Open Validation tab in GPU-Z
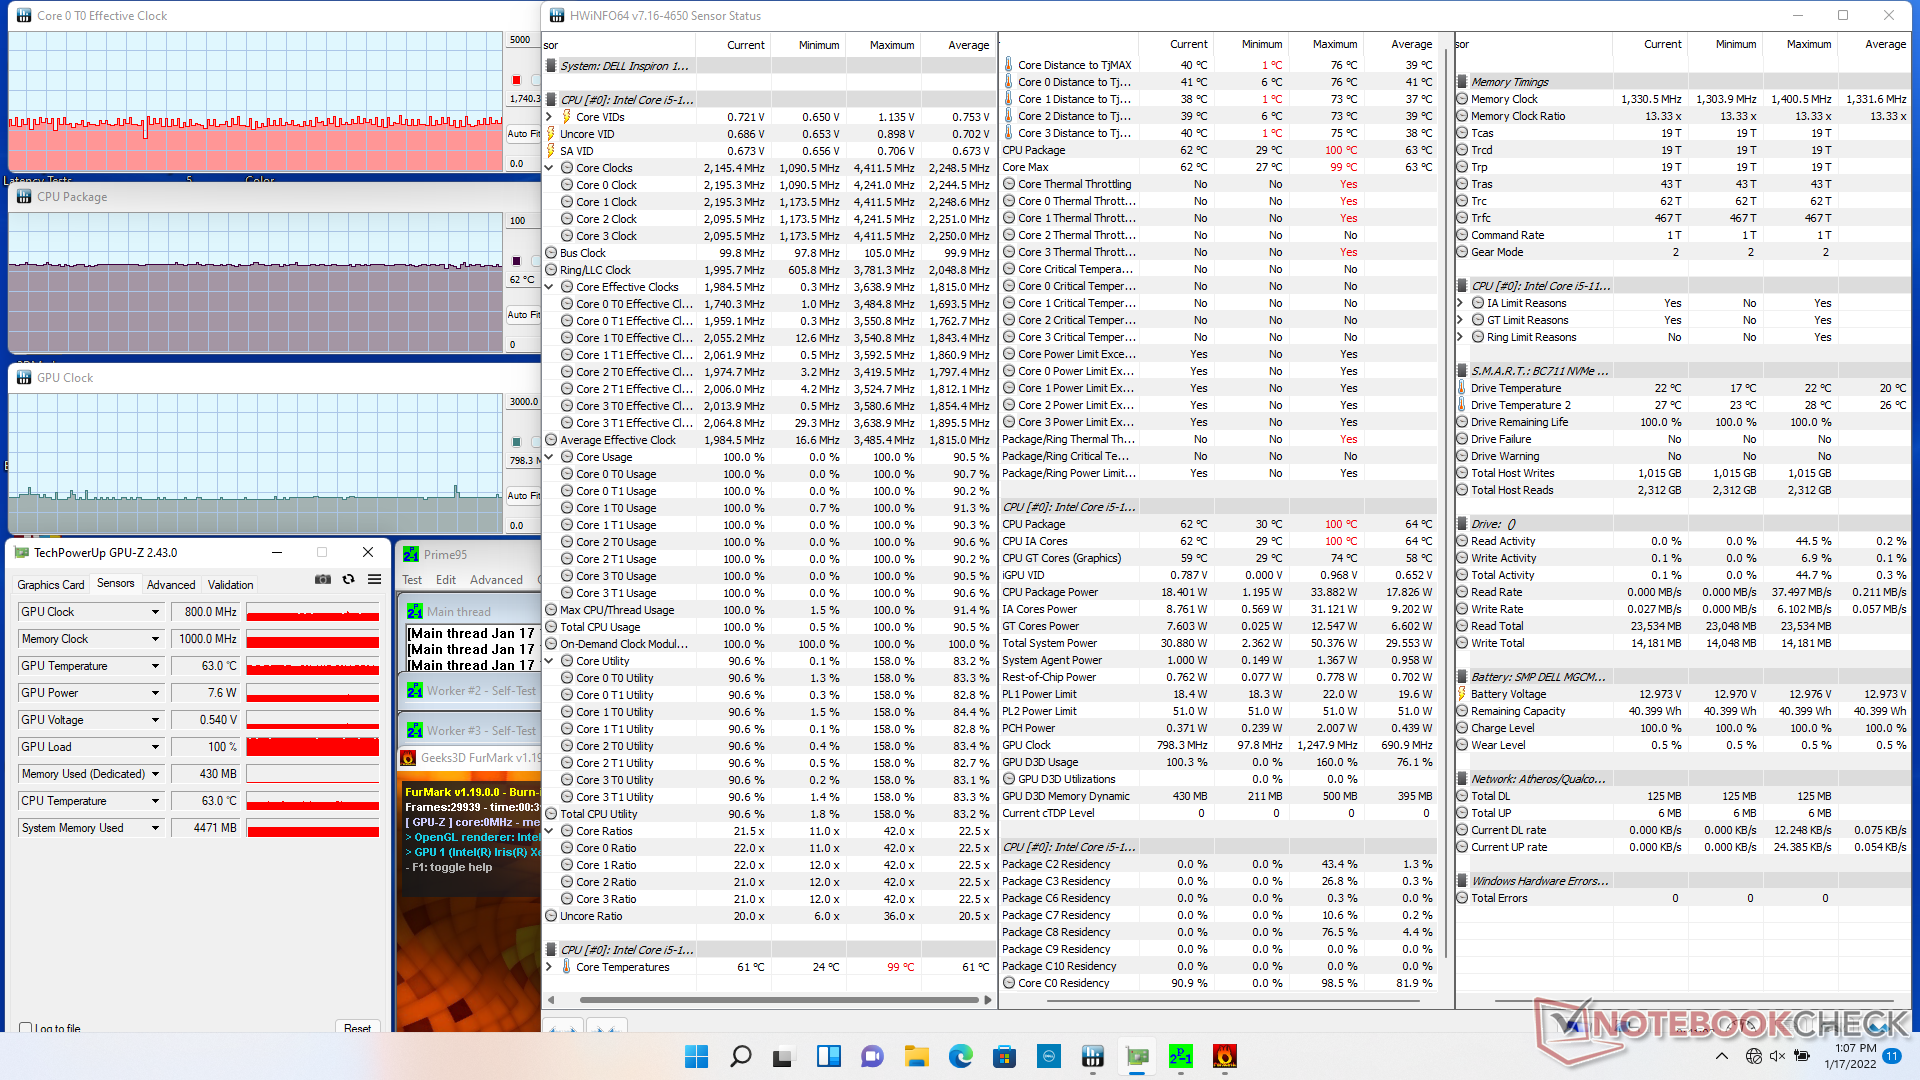This screenshot has width=1920, height=1080. click(230, 585)
